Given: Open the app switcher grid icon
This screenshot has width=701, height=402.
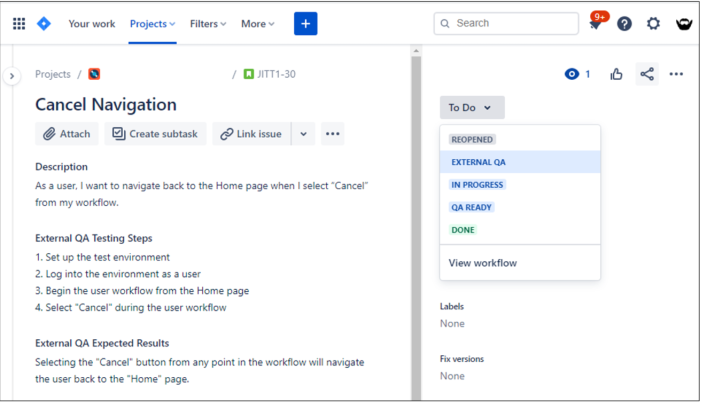Looking at the screenshot, I should pyautogui.click(x=19, y=23).
